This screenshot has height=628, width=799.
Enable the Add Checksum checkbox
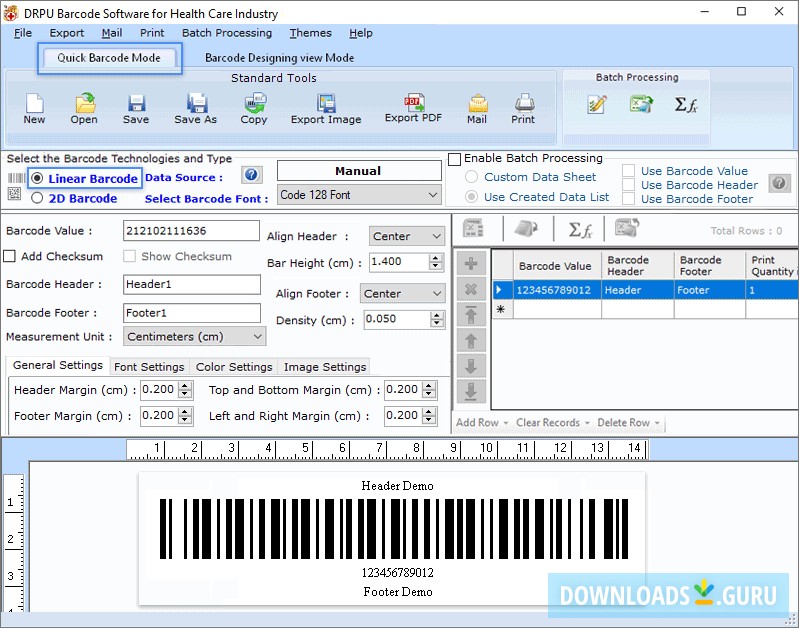point(10,257)
